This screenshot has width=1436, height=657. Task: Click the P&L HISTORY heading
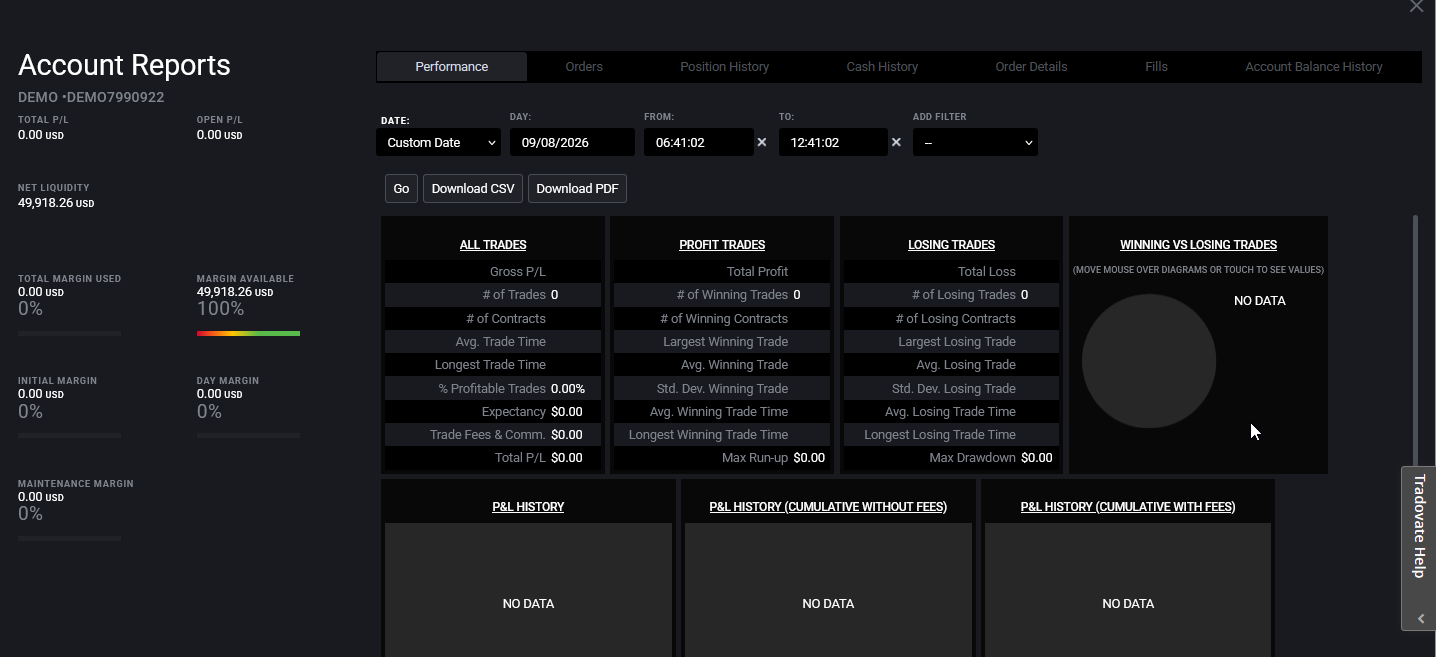pyautogui.click(x=528, y=507)
